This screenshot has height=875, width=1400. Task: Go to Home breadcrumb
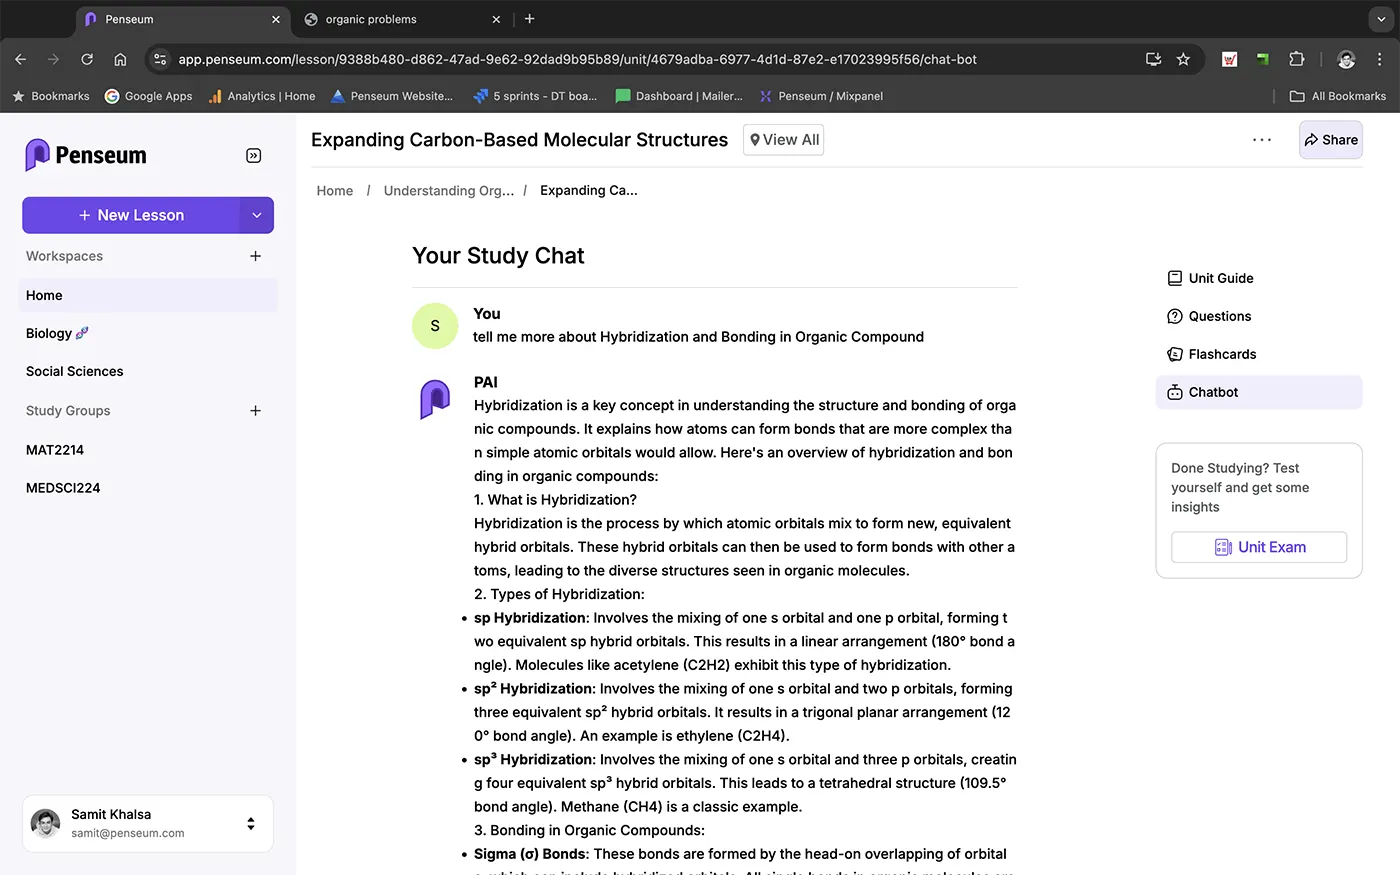tap(335, 191)
